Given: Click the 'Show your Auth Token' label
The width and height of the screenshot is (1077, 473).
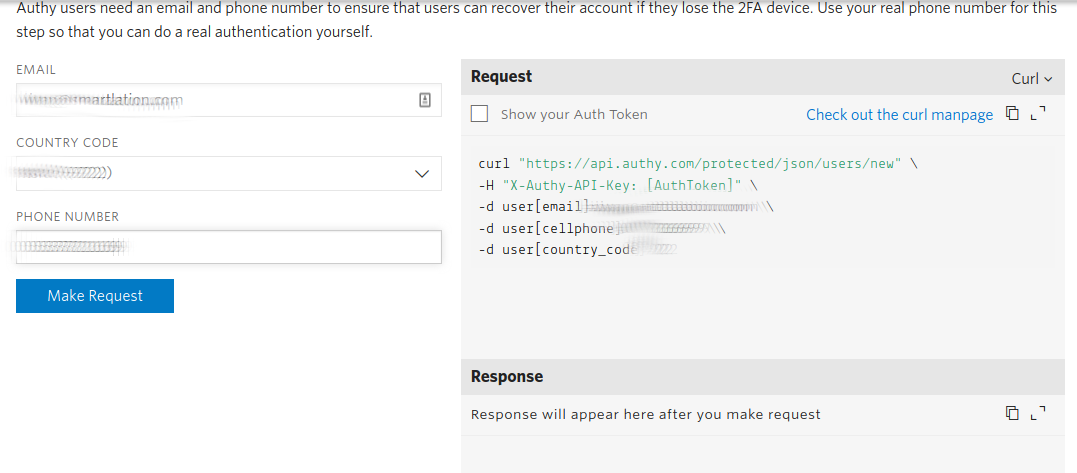Looking at the screenshot, I should pyautogui.click(x=574, y=115).
